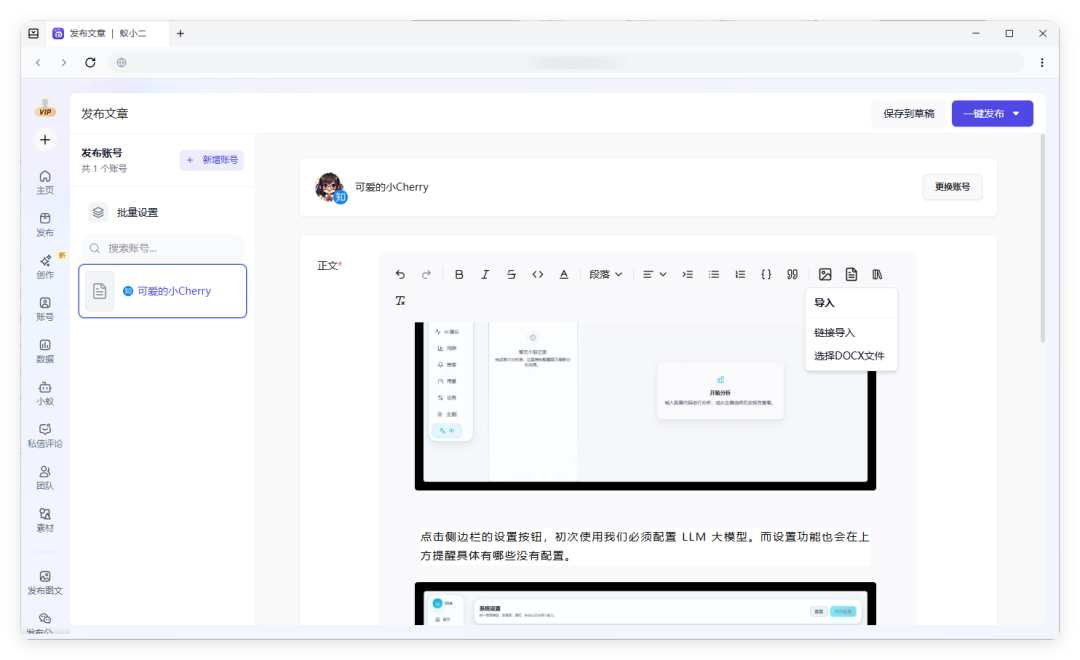Apply strikethrough formatting

(x=511, y=274)
